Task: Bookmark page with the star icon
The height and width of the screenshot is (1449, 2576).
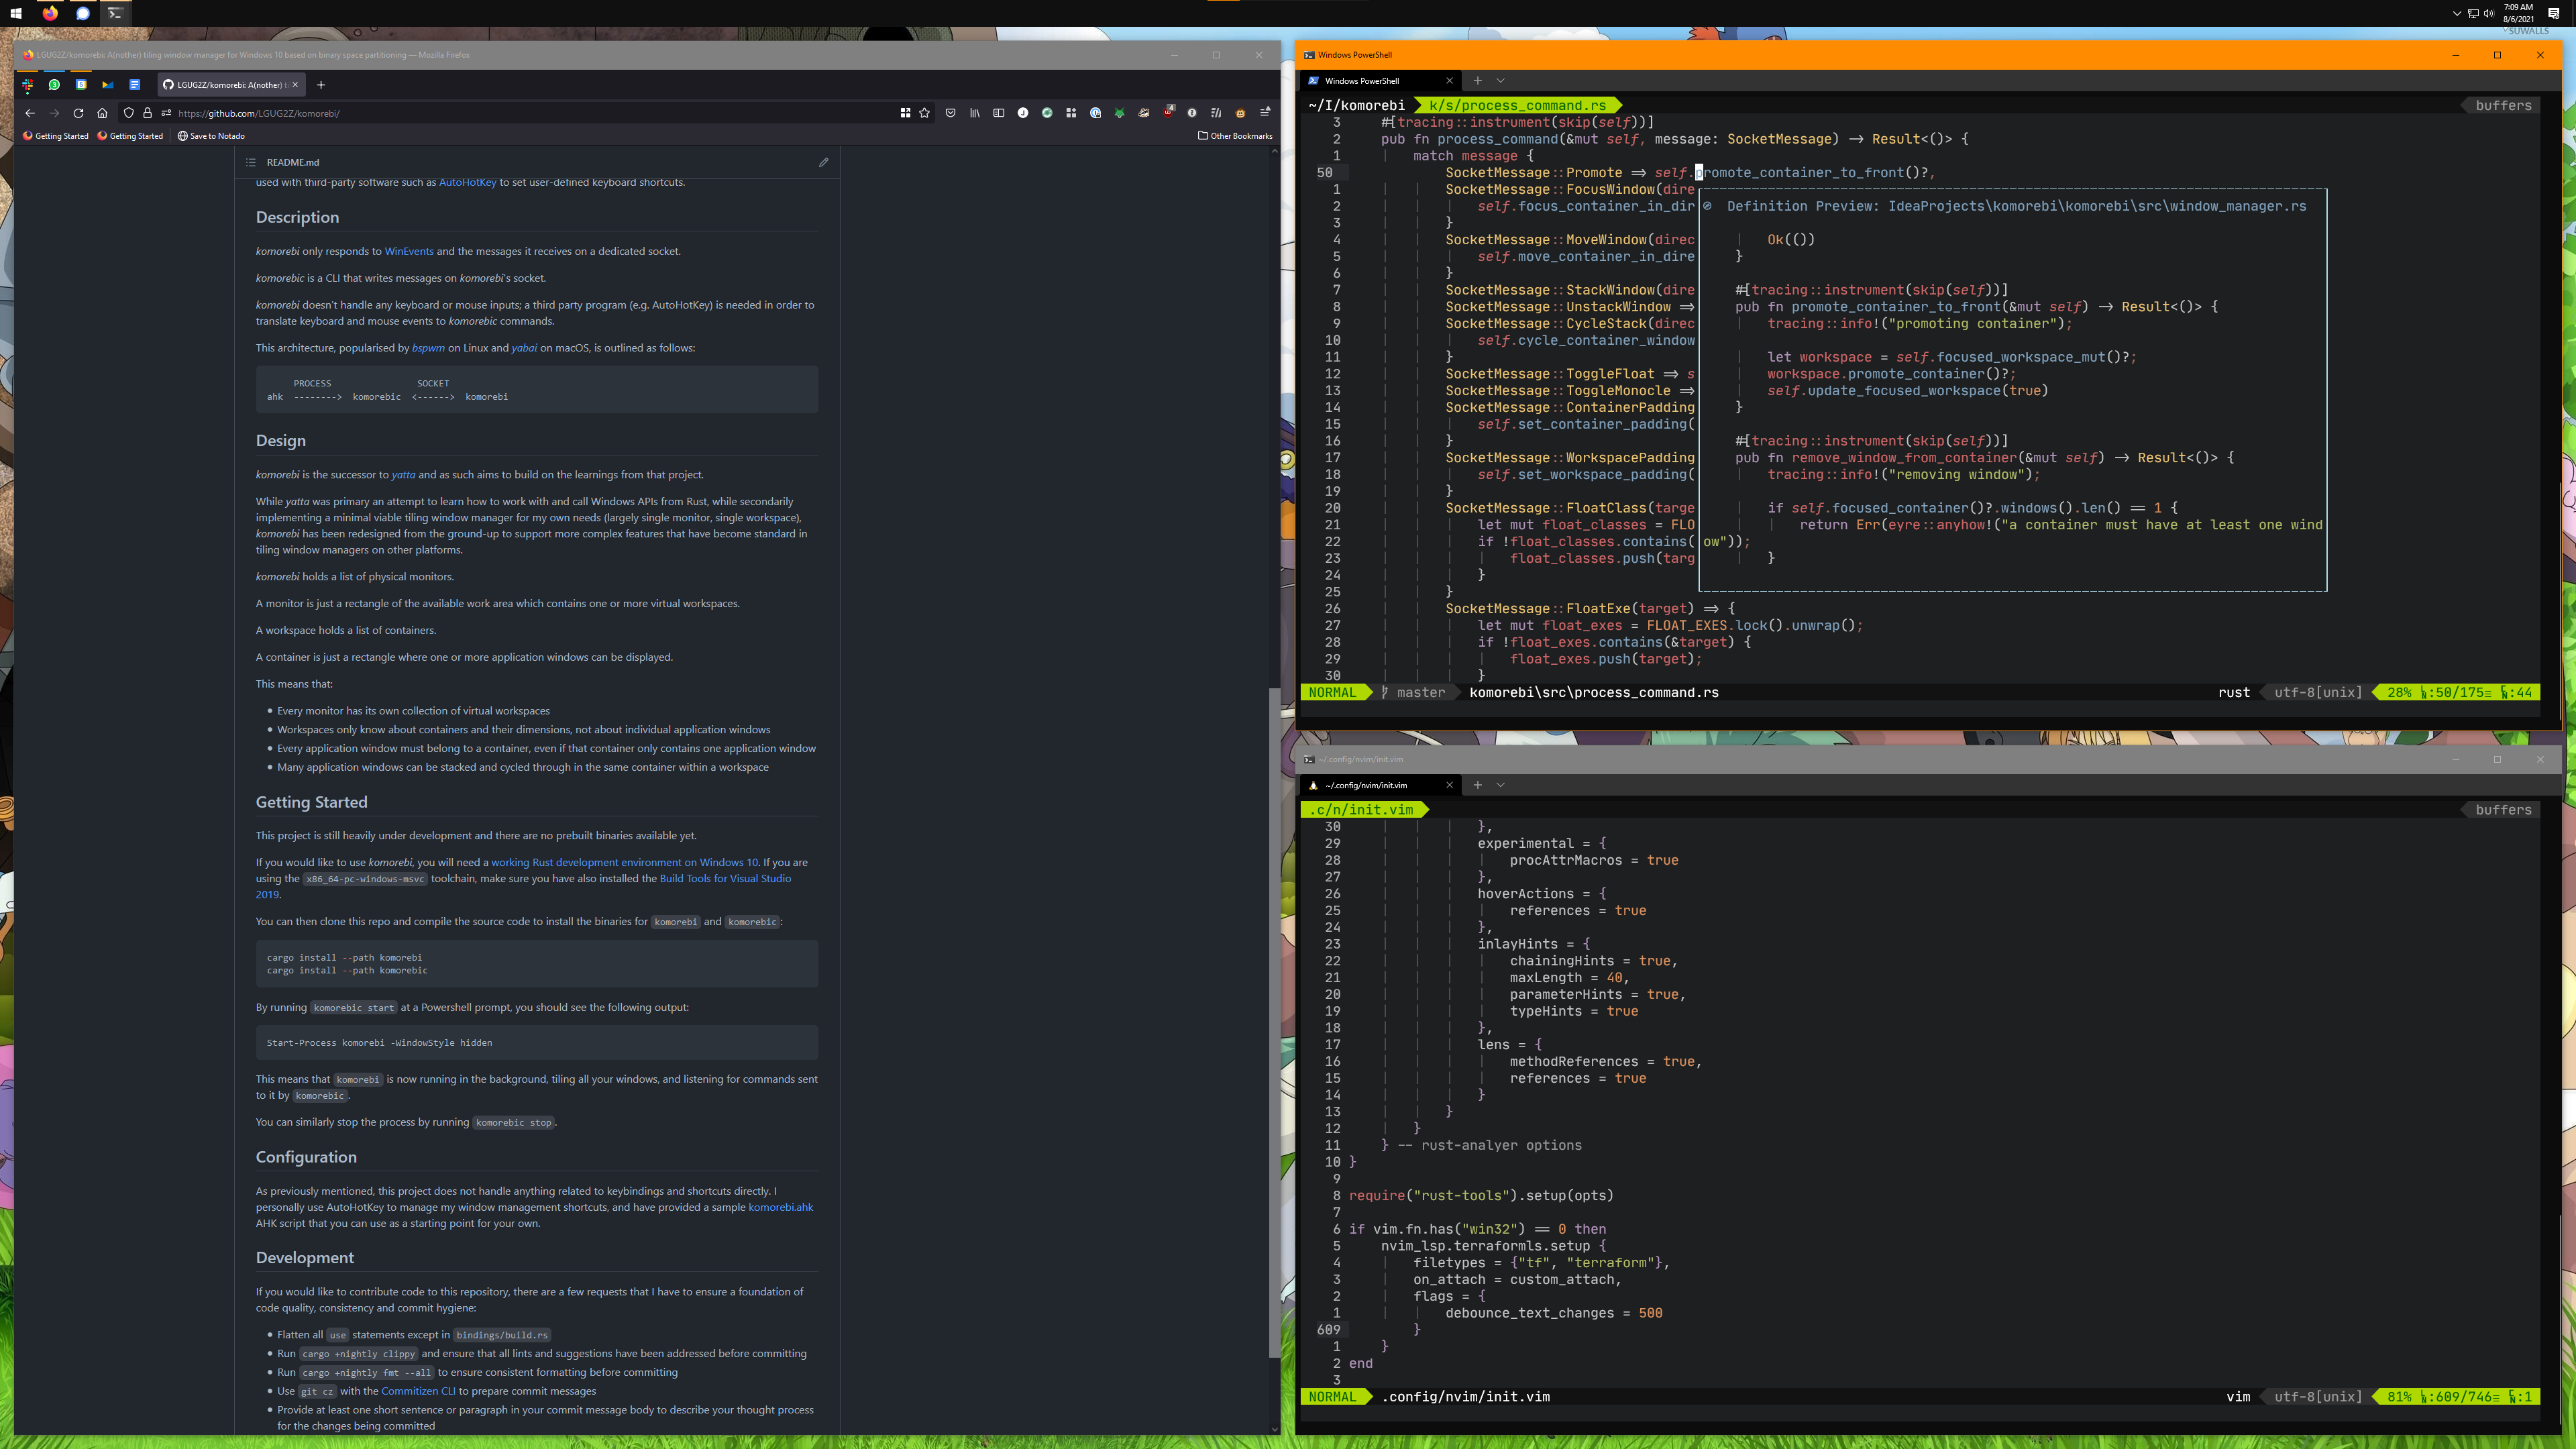Action: 924,113
